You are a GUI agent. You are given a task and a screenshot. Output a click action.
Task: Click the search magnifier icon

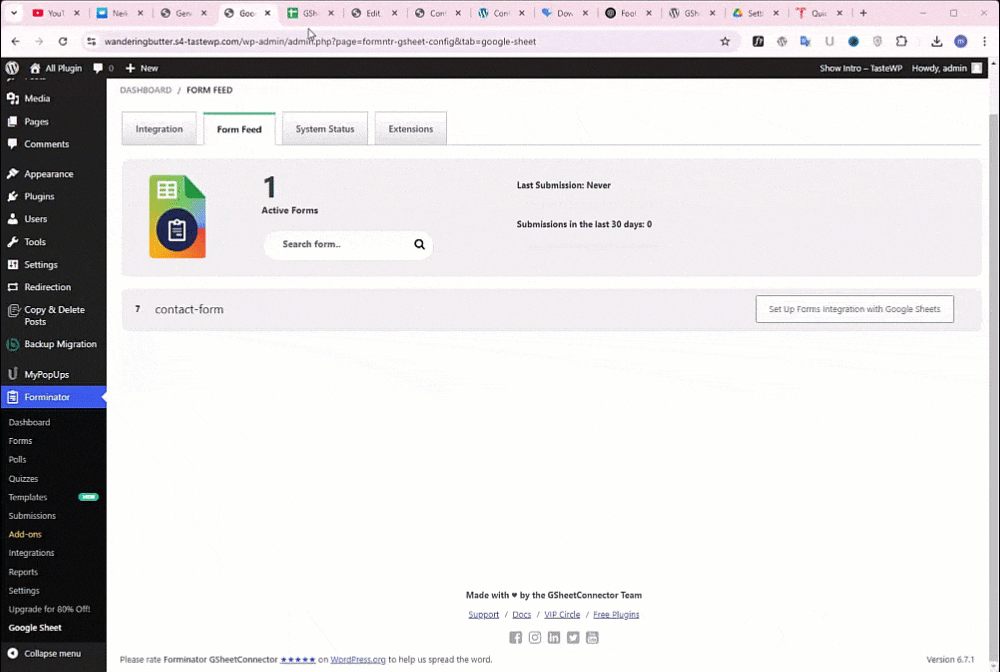tap(419, 244)
